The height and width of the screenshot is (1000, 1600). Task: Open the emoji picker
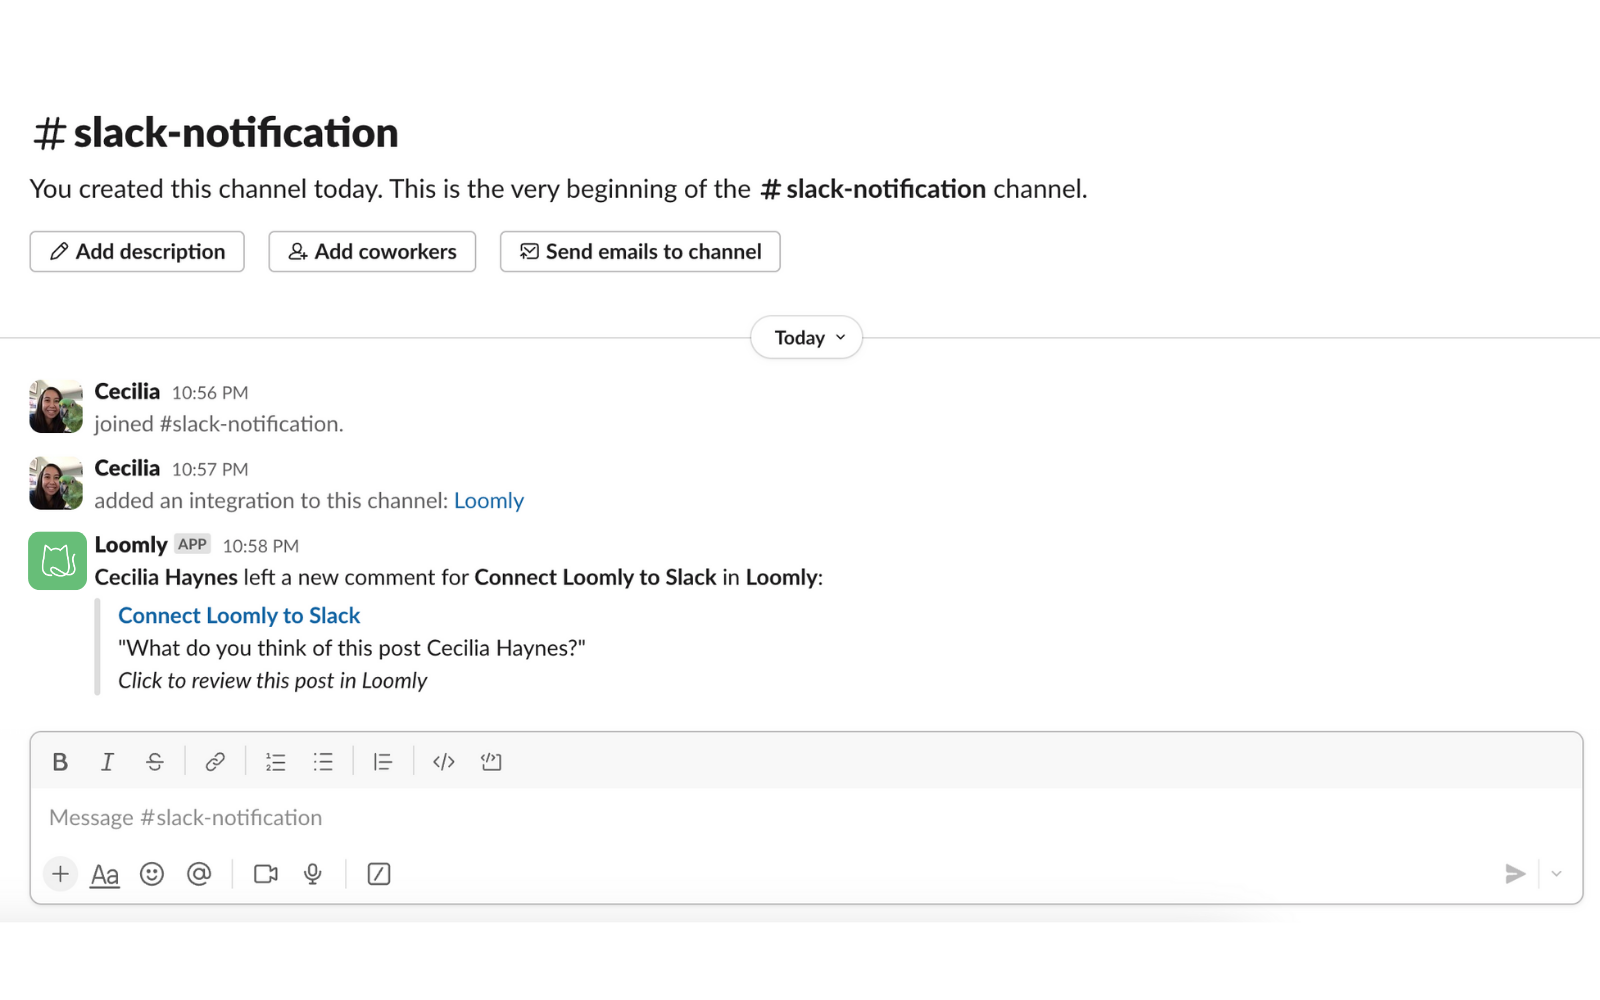pyautogui.click(x=152, y=873)
